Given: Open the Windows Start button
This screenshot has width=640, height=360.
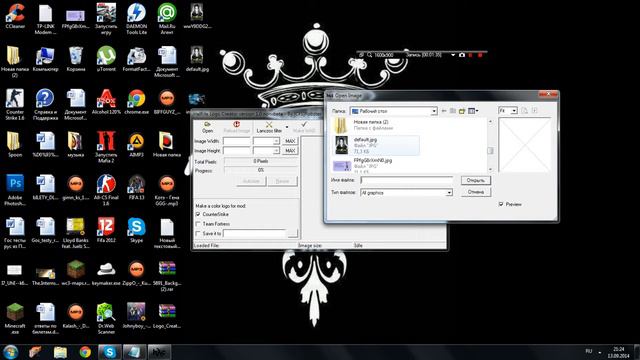Looking at the screenshot, I should tap(10, 352).
